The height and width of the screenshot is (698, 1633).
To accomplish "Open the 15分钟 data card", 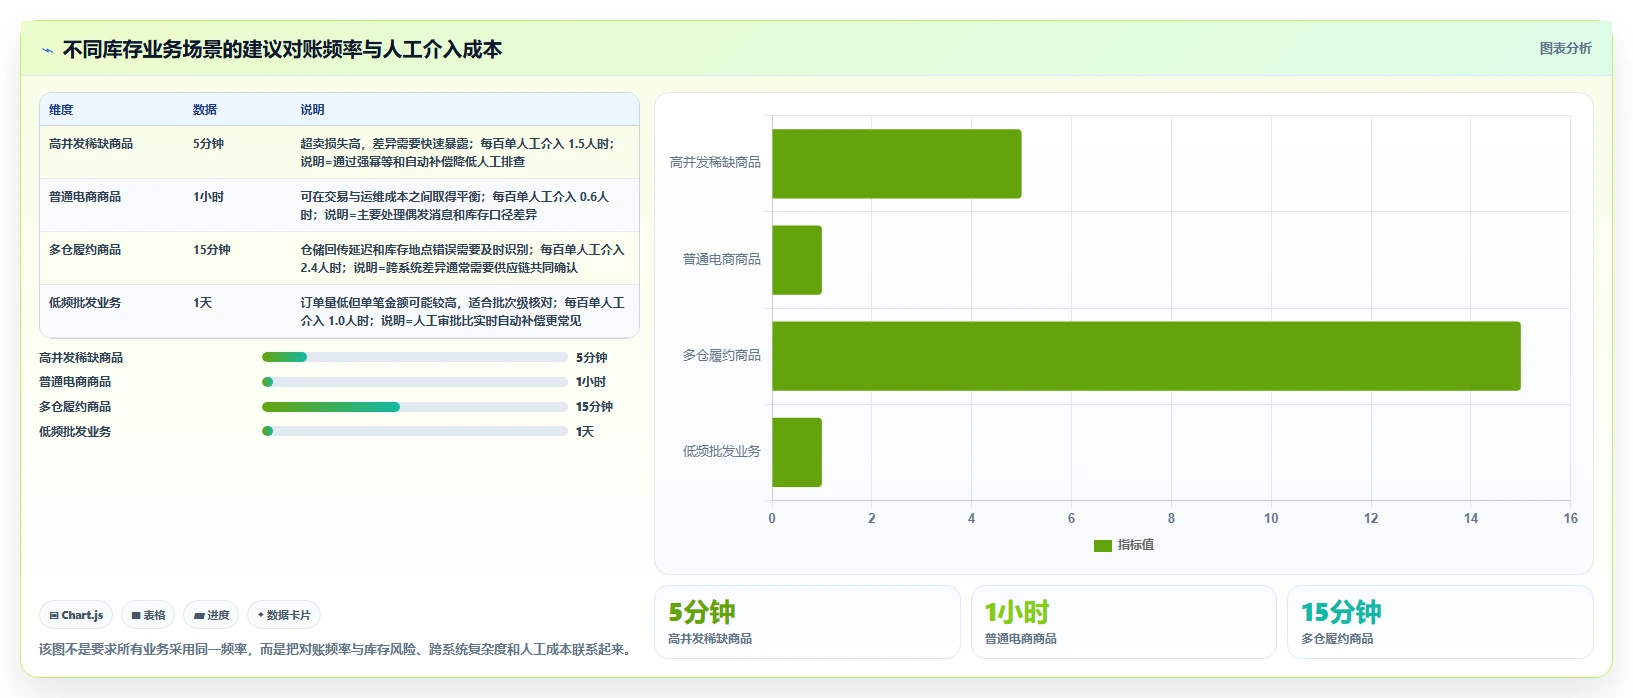I will [1440, 622].
